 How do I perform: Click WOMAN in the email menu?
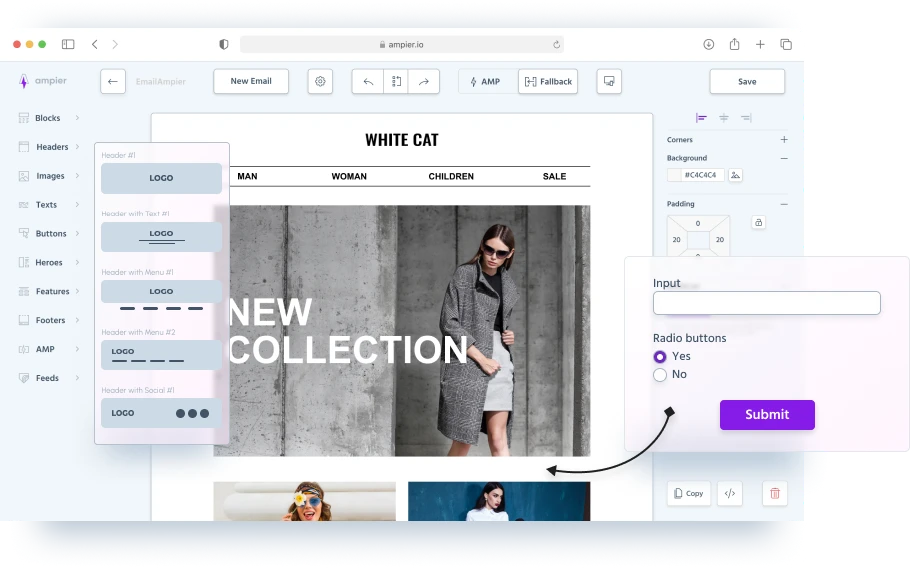pyautogui.click(x=349, y=176)
